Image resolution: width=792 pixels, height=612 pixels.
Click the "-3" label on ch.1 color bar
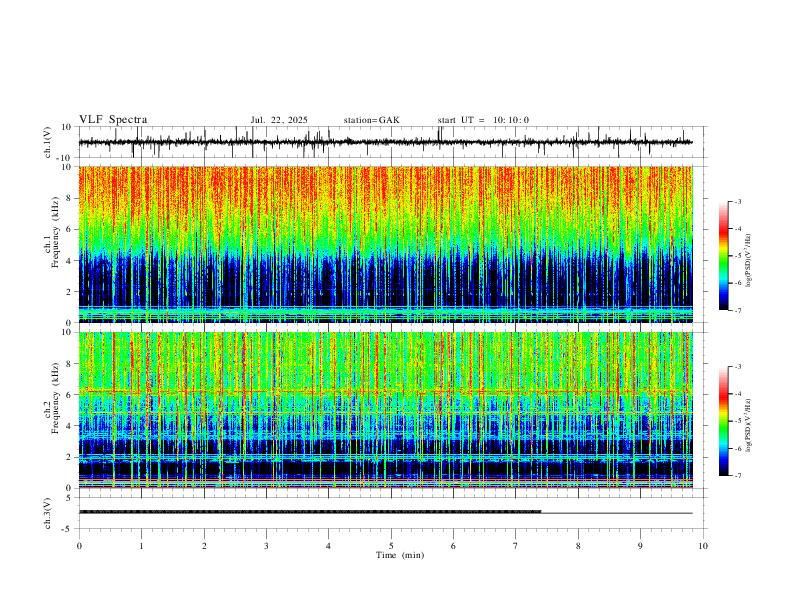(738, 201)
